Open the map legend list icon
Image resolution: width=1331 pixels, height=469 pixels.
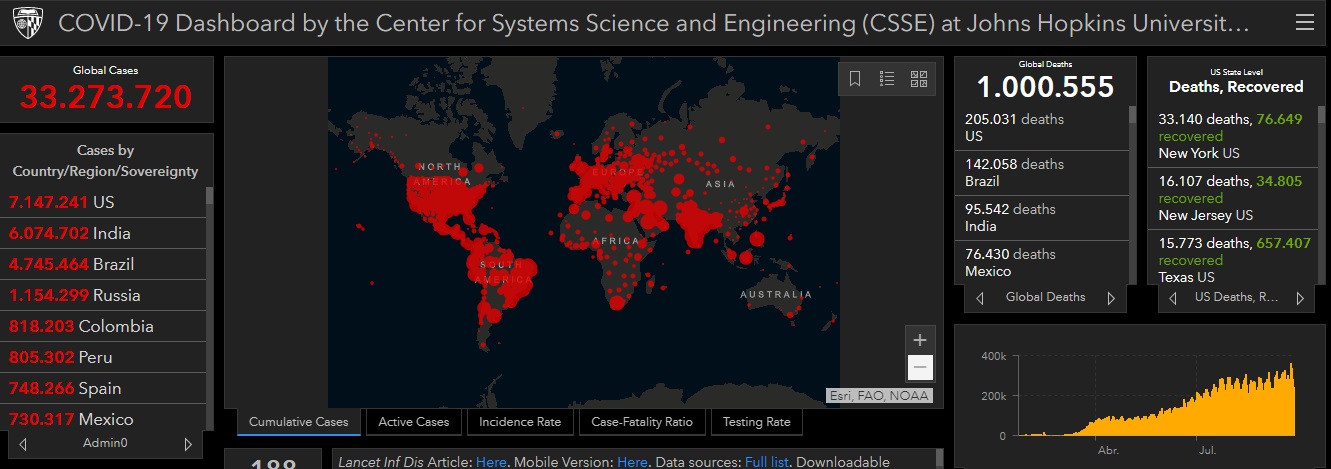tap(887, 79)
